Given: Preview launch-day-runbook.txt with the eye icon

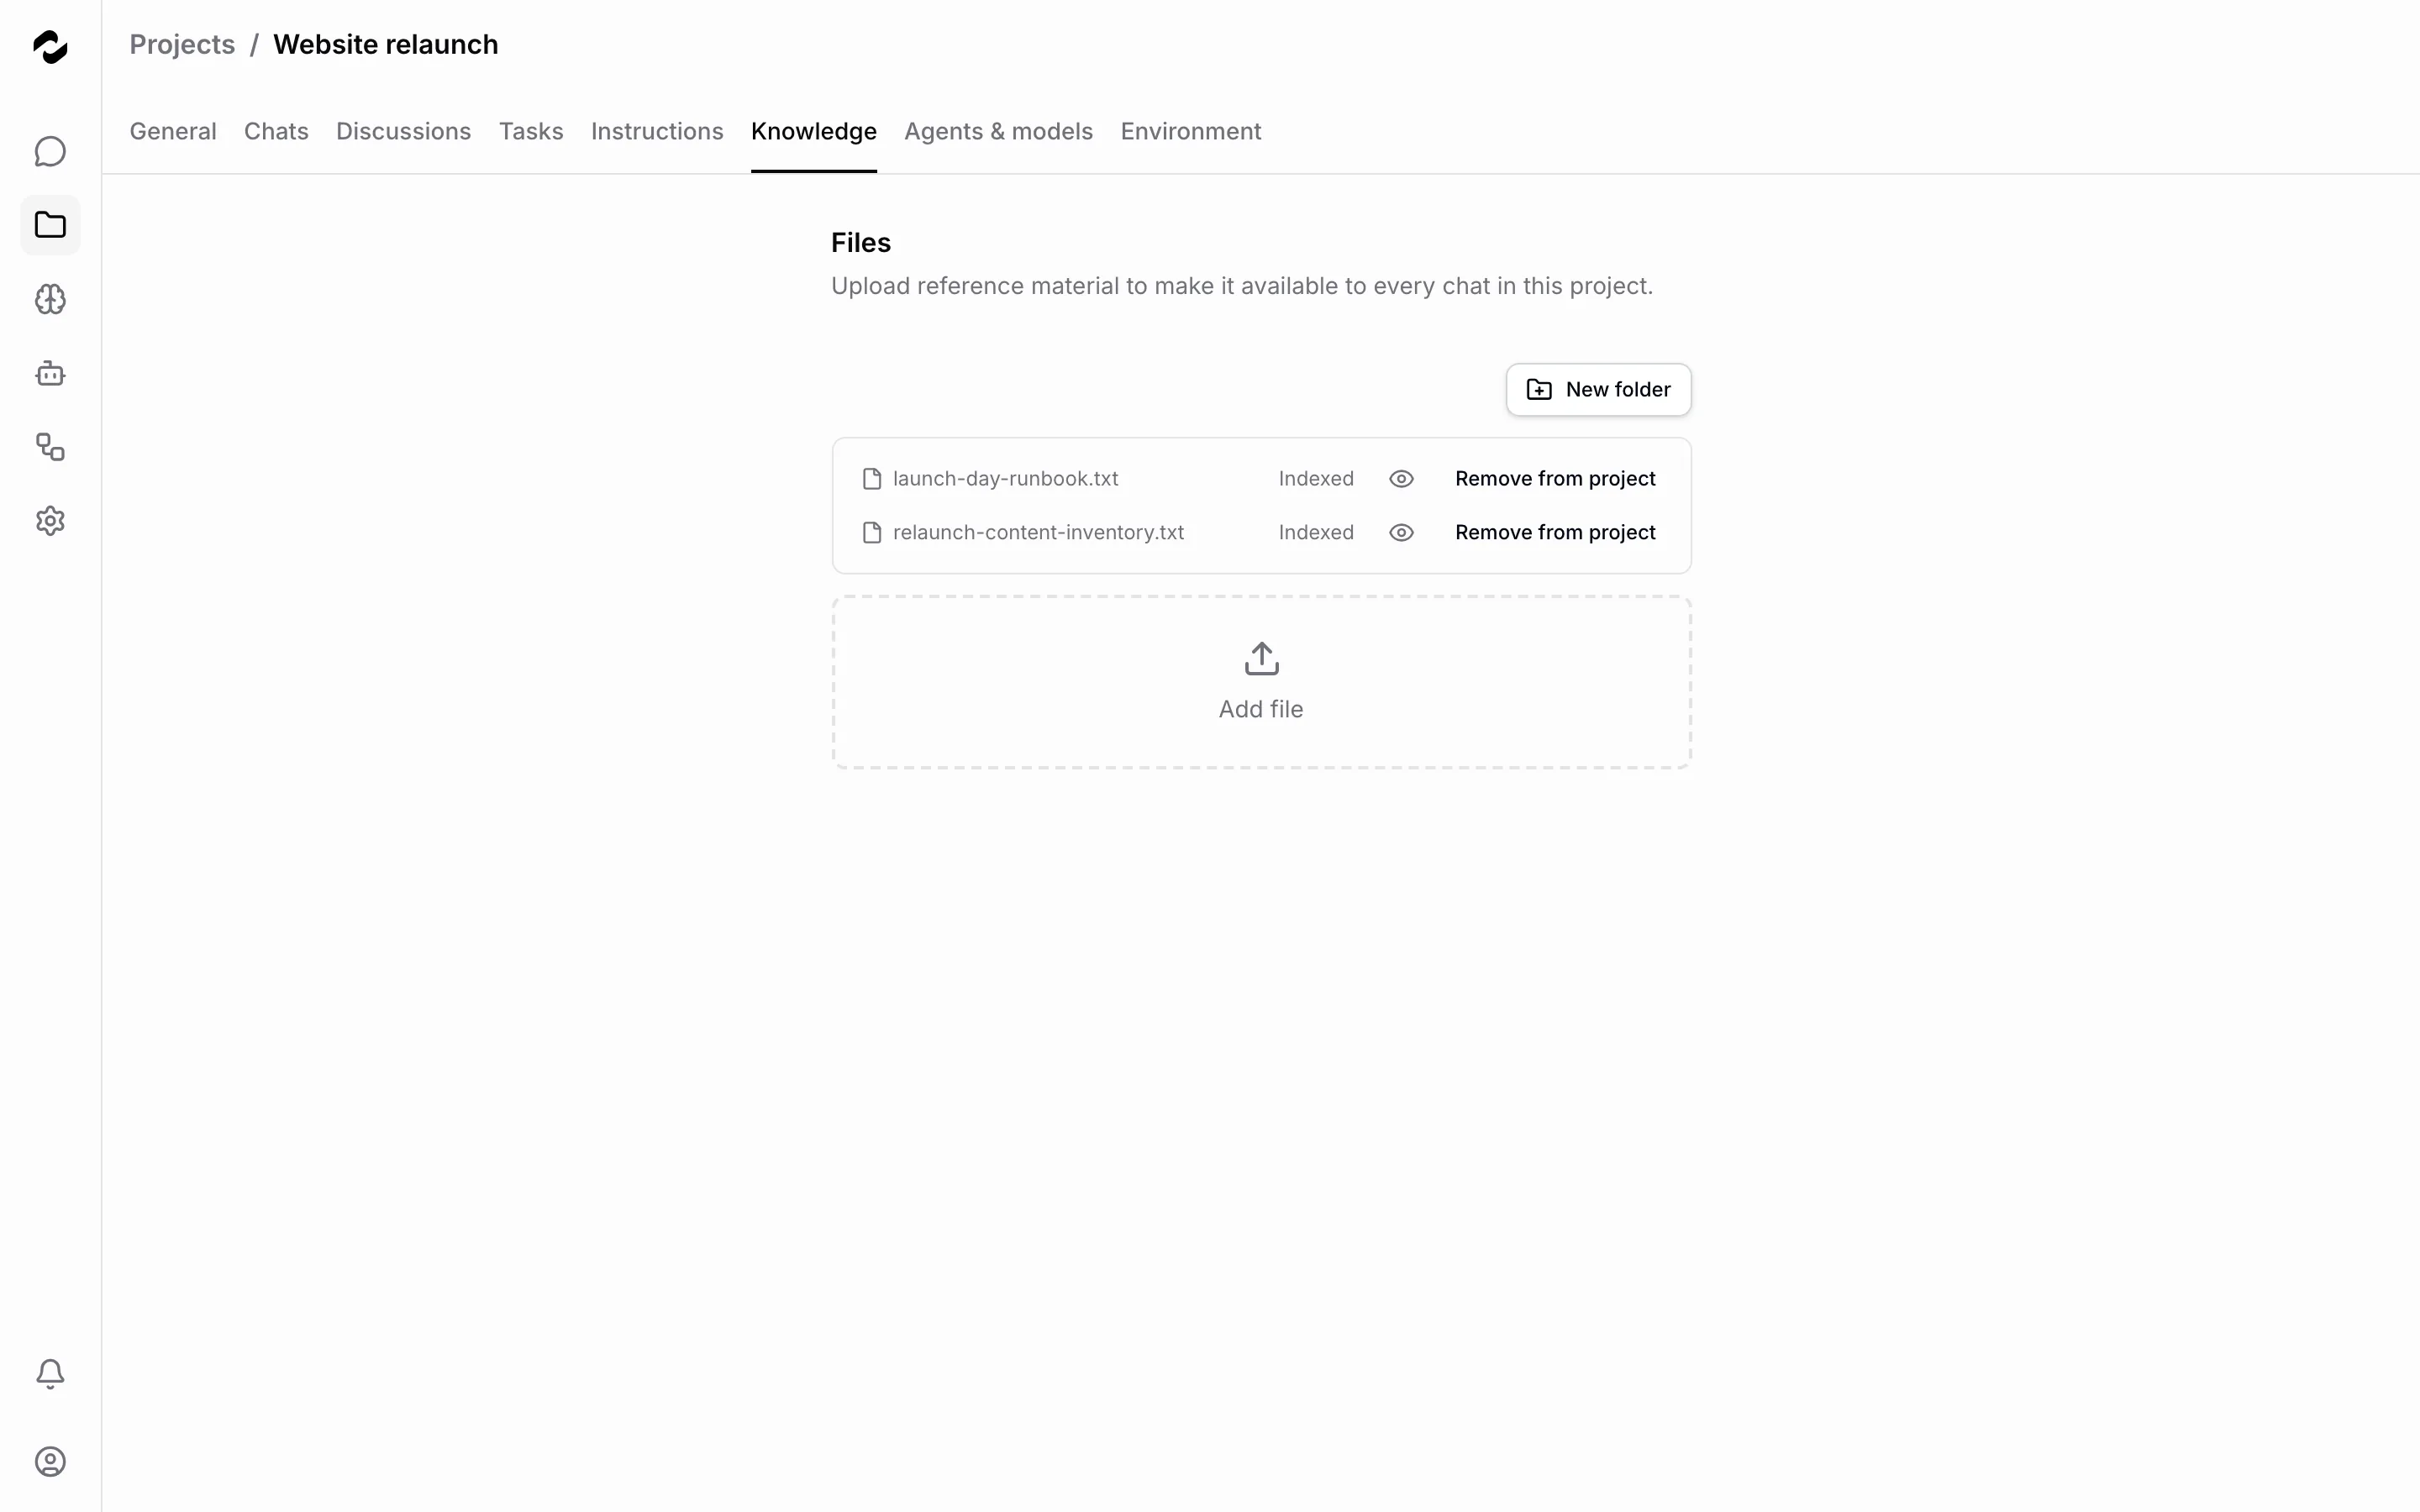Looking at the screenshot, I should point(1401,479).
